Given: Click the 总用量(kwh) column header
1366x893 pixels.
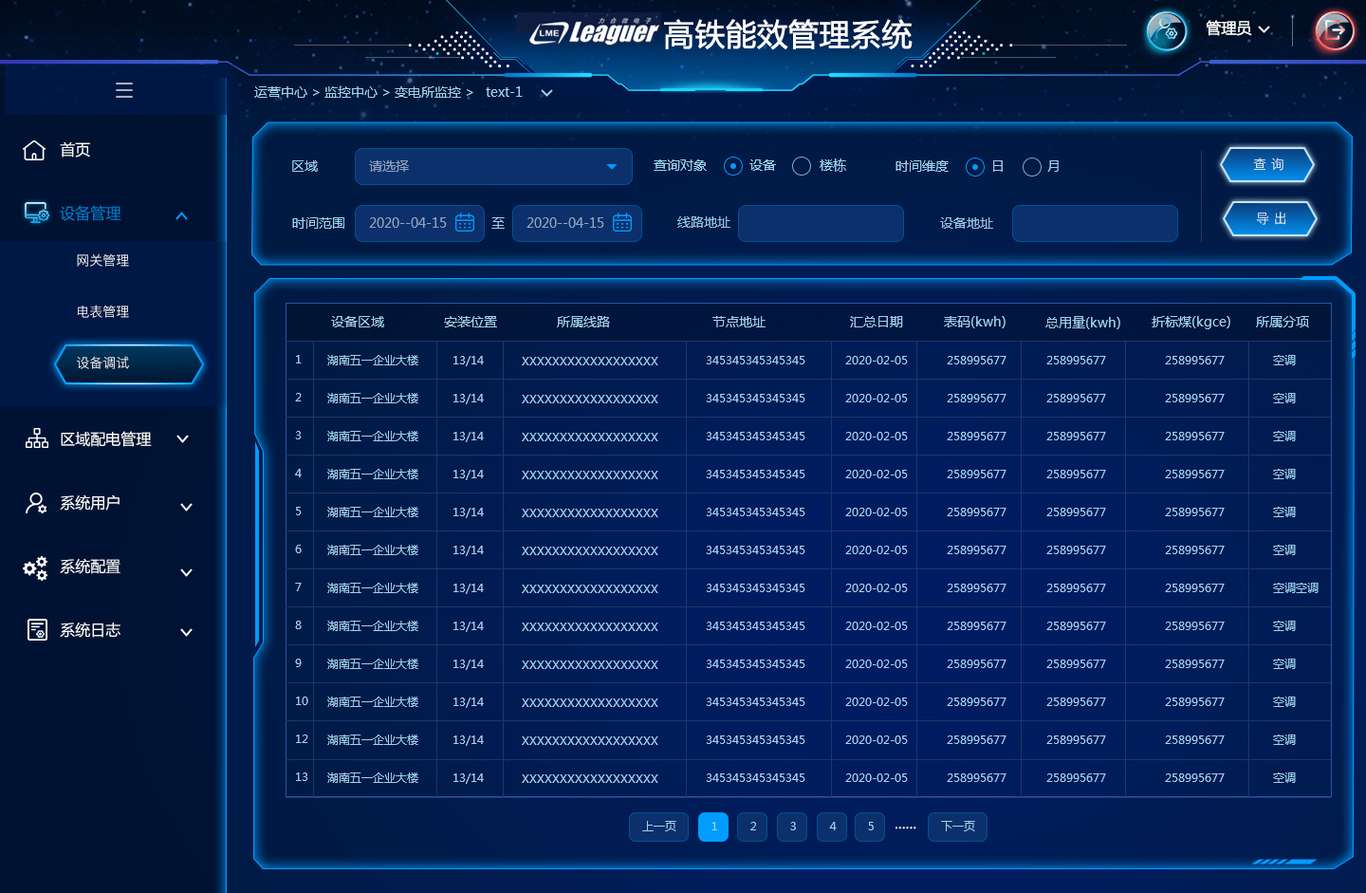Looking at the screenshot, I should [1083, 322].
